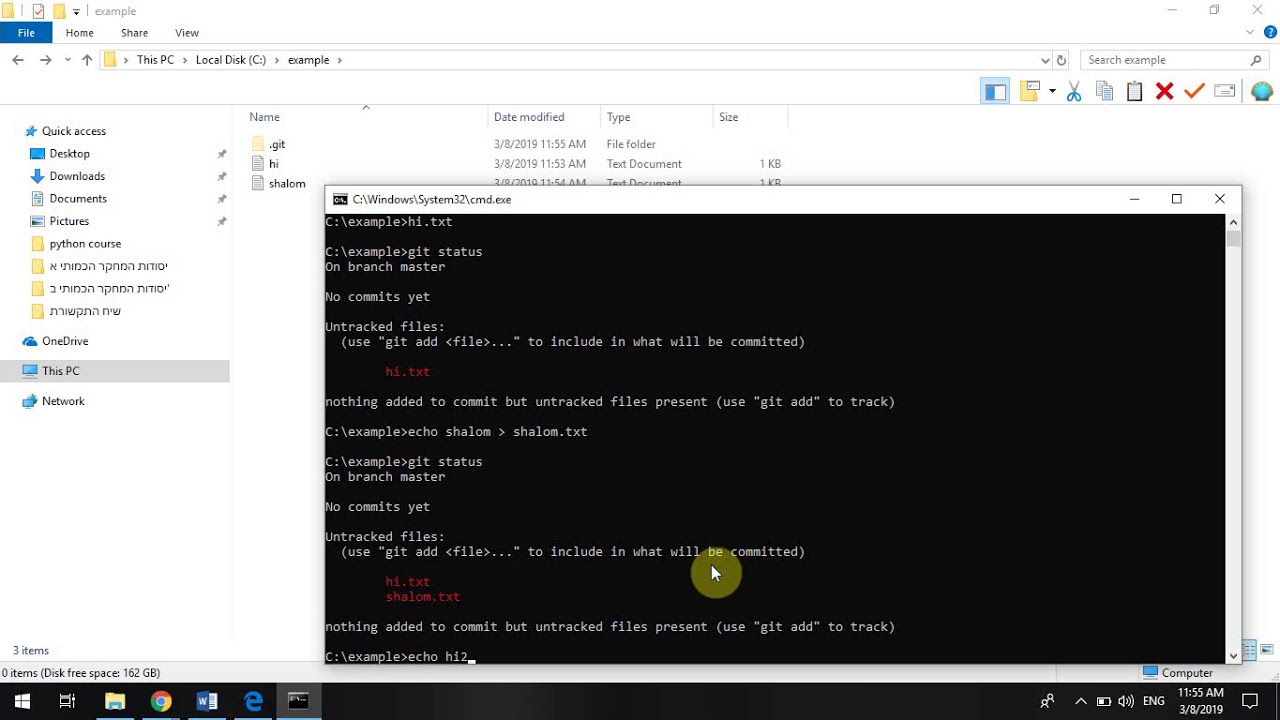The height and width of the screenshot is (720, 1280).
Task: Open the dropdown beside new folder icon
Action: click(1052, 92)
